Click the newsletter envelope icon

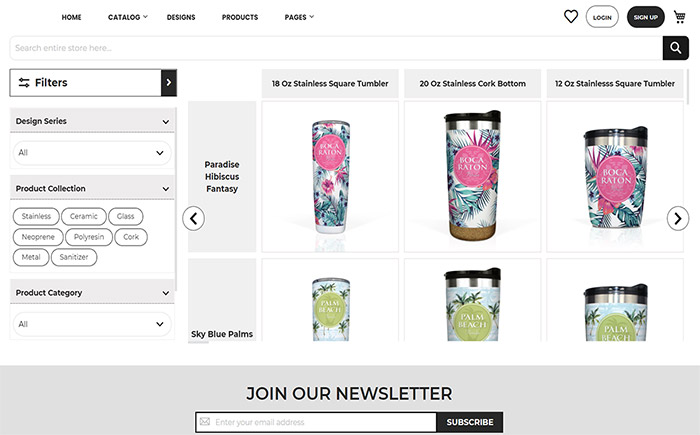click(x=205, y=422)
